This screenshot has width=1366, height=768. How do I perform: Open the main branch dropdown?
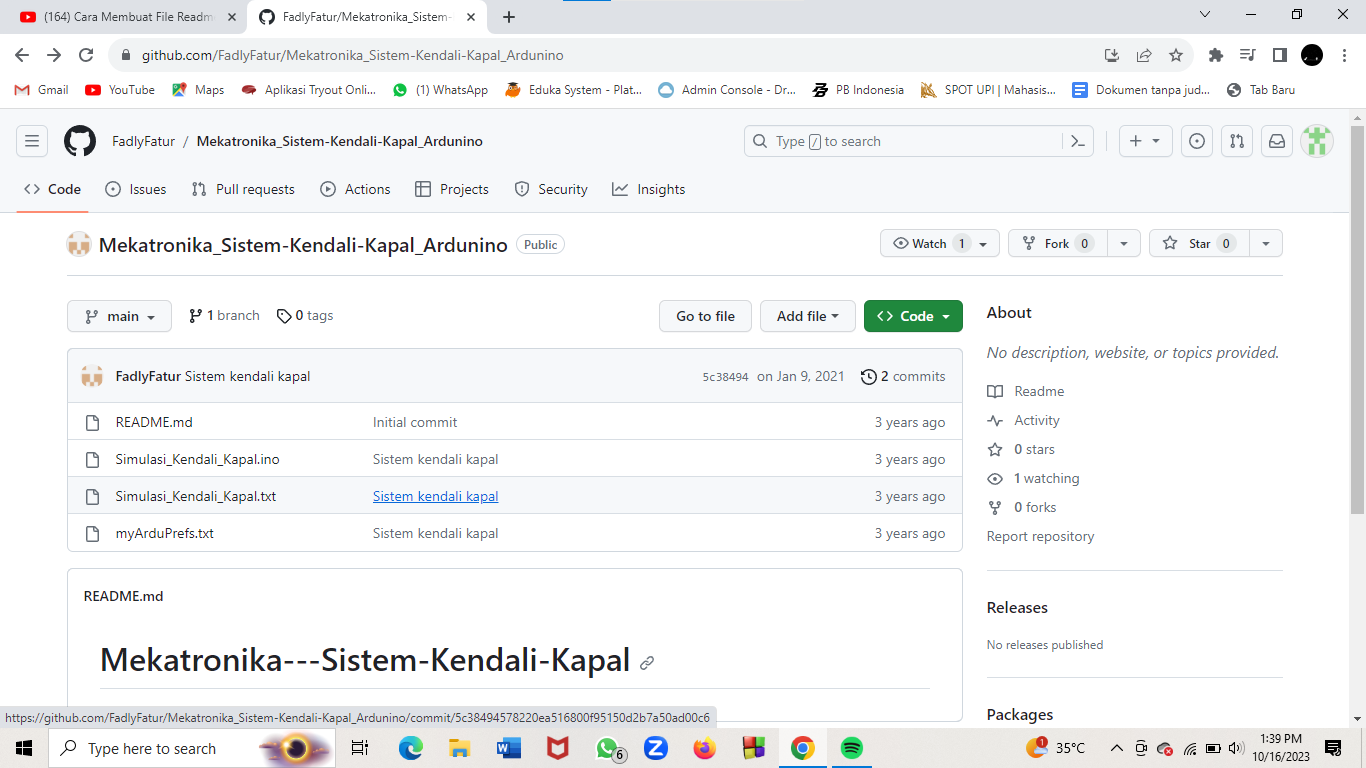(119, 316)
